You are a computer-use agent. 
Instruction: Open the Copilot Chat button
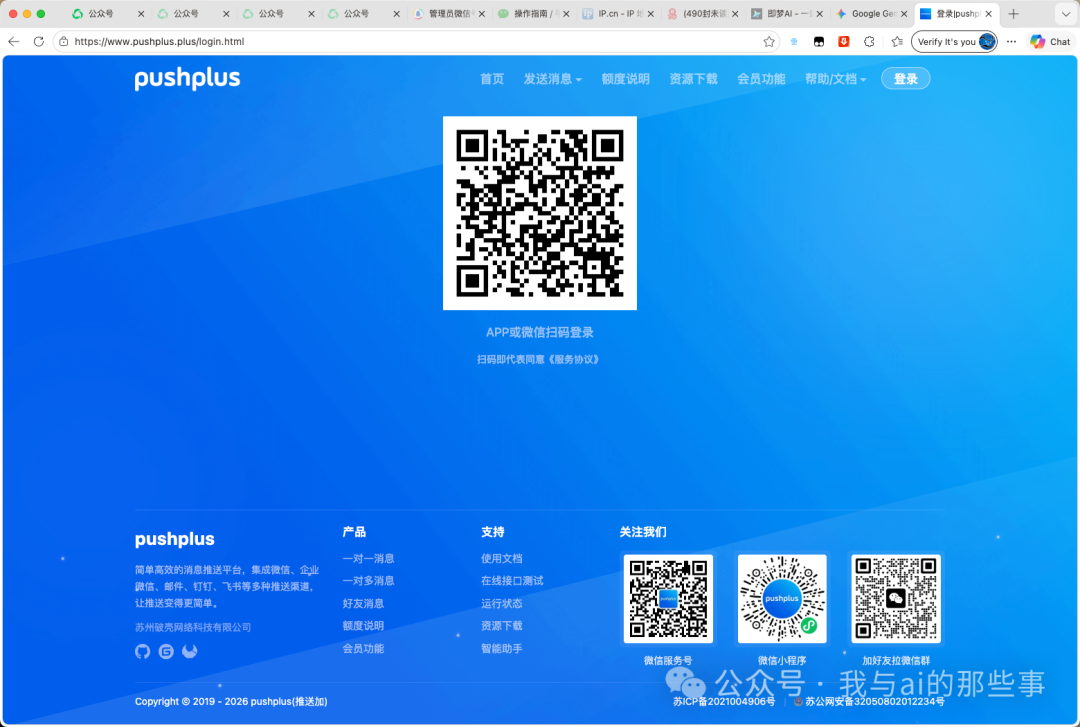(x=1050, y=42)
